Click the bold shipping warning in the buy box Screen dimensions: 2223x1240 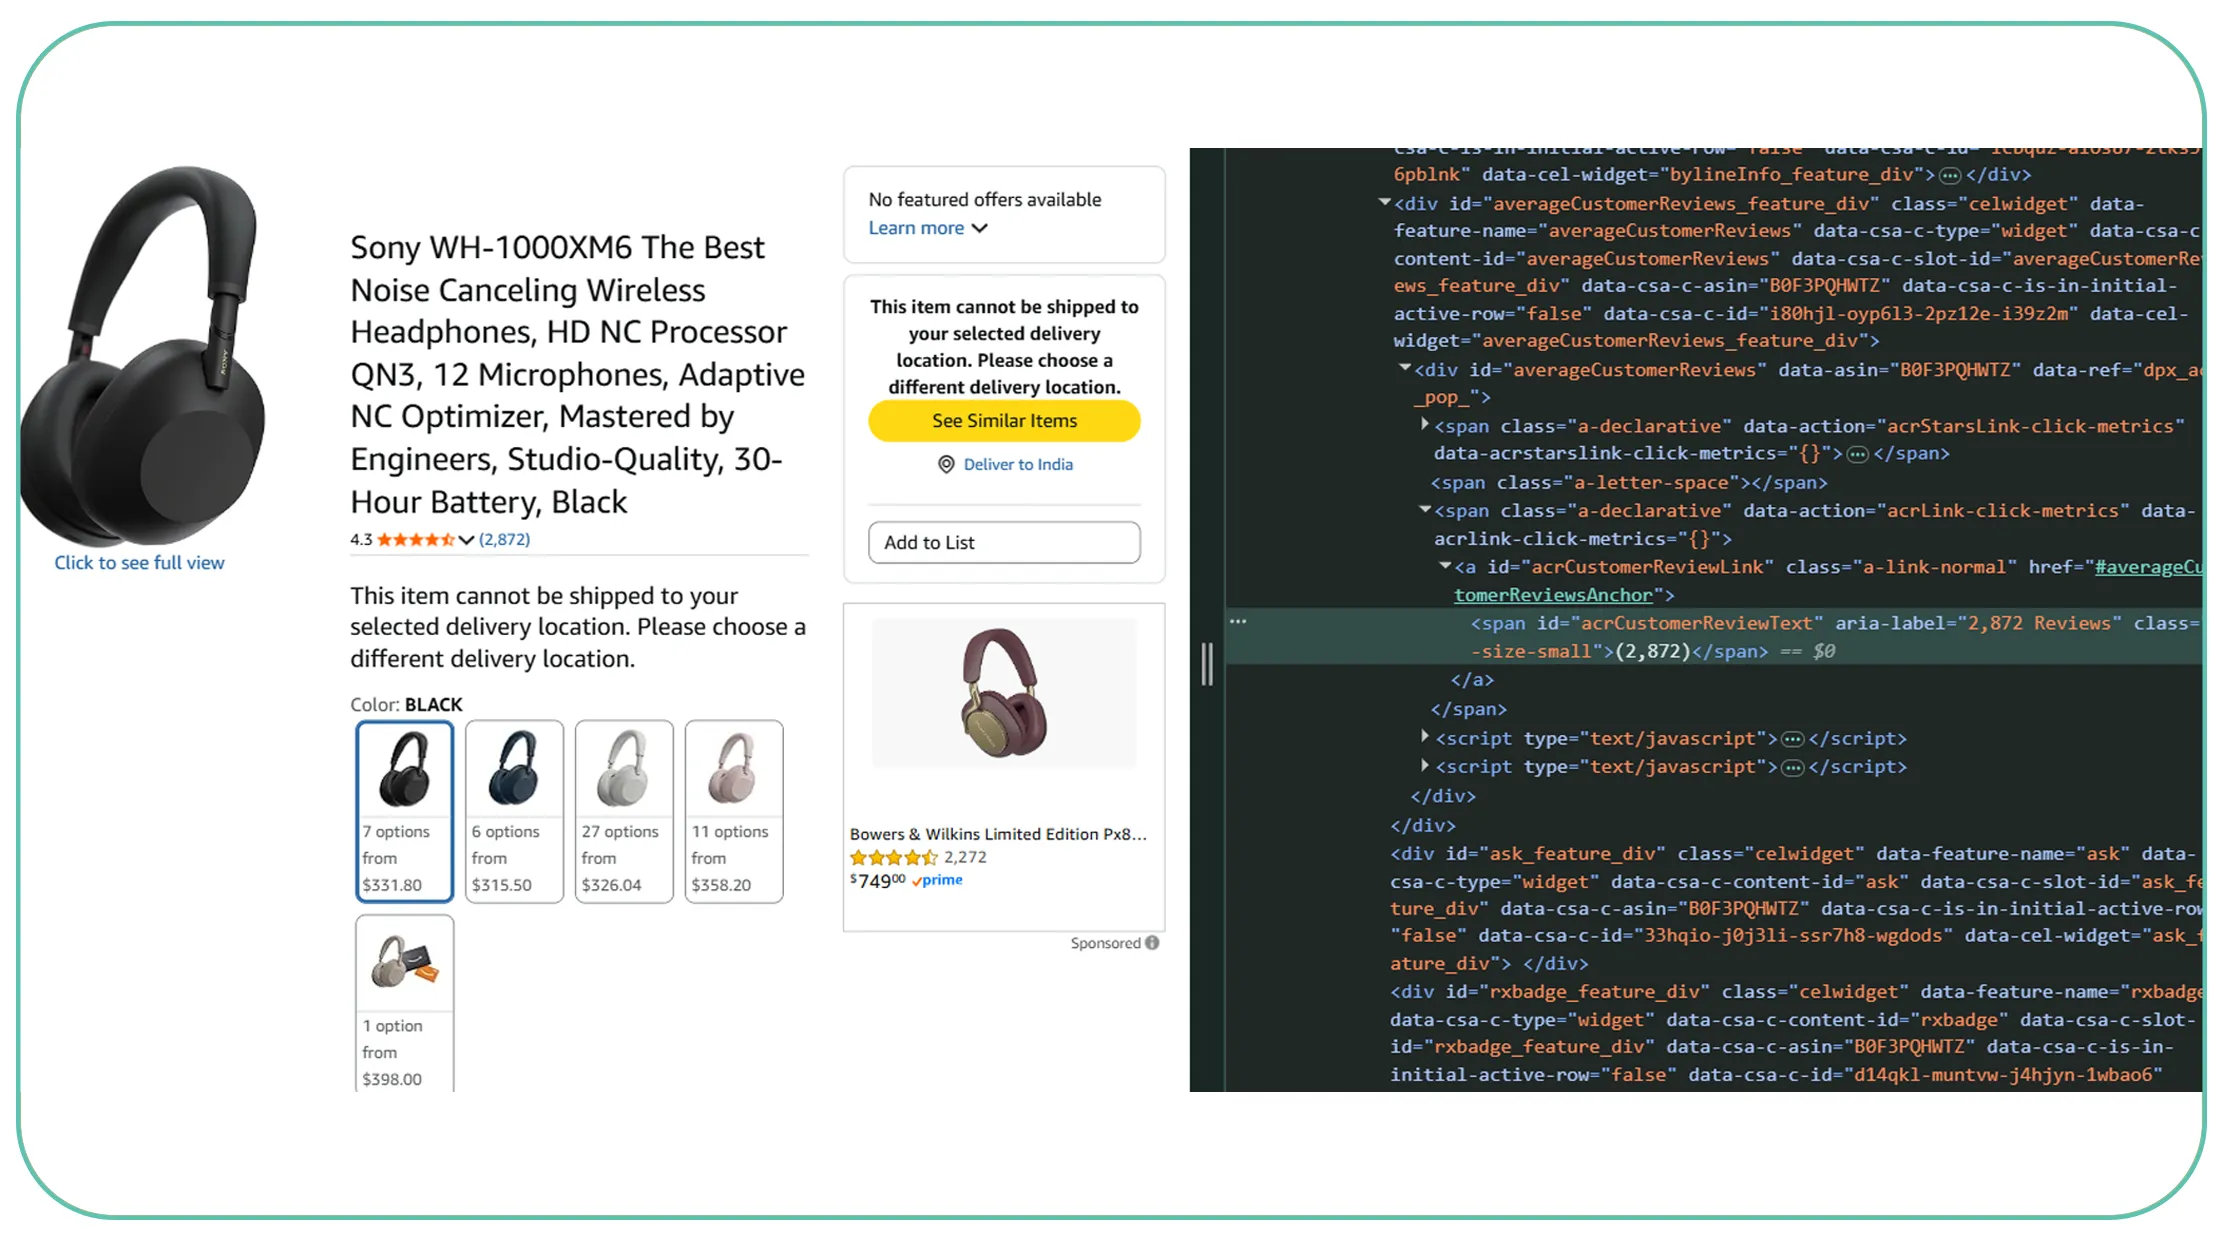(1004, 347)
